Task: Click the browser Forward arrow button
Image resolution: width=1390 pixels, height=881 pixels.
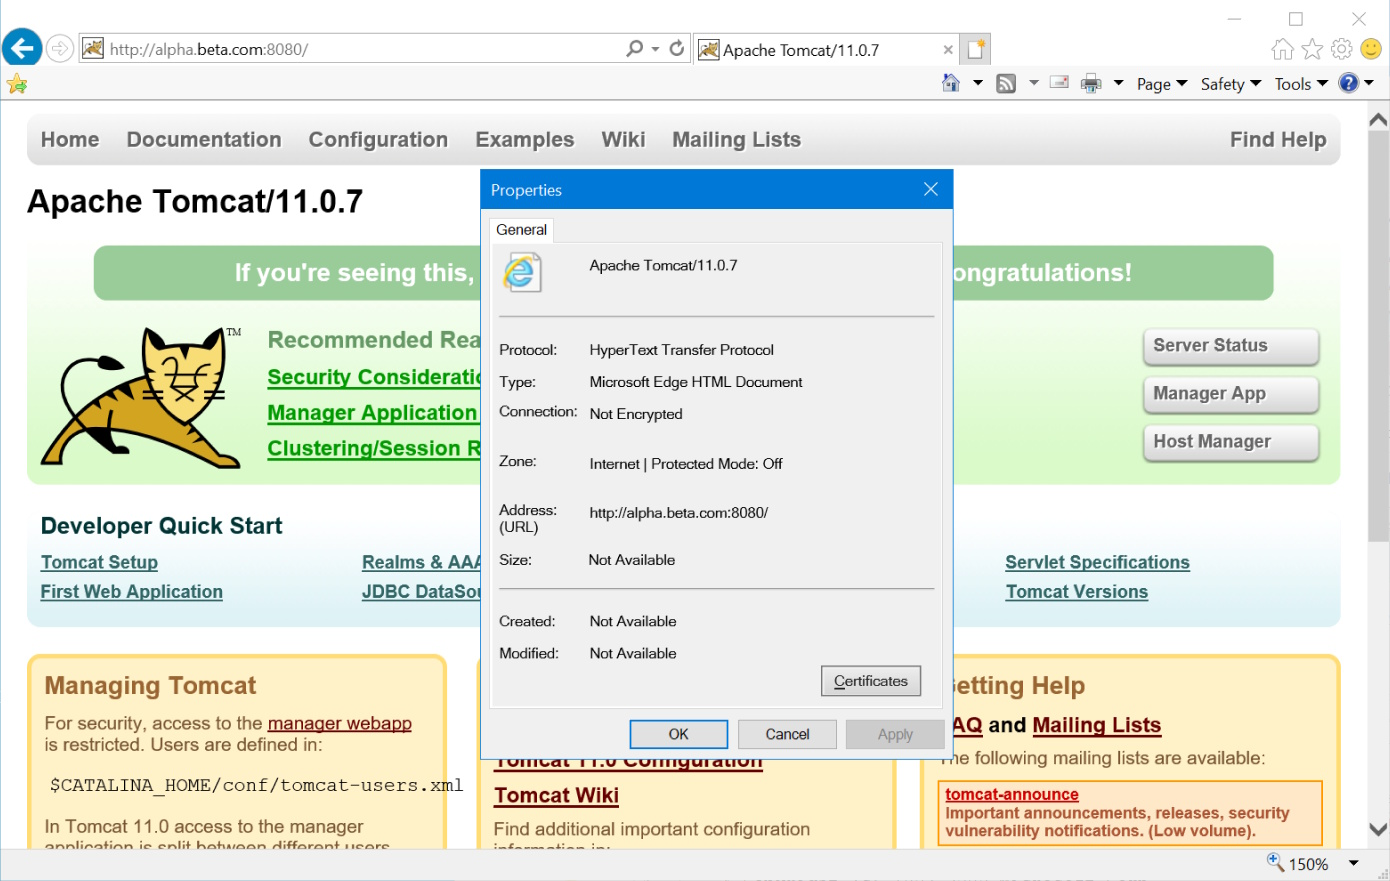Action: click(x=60, y=48)
